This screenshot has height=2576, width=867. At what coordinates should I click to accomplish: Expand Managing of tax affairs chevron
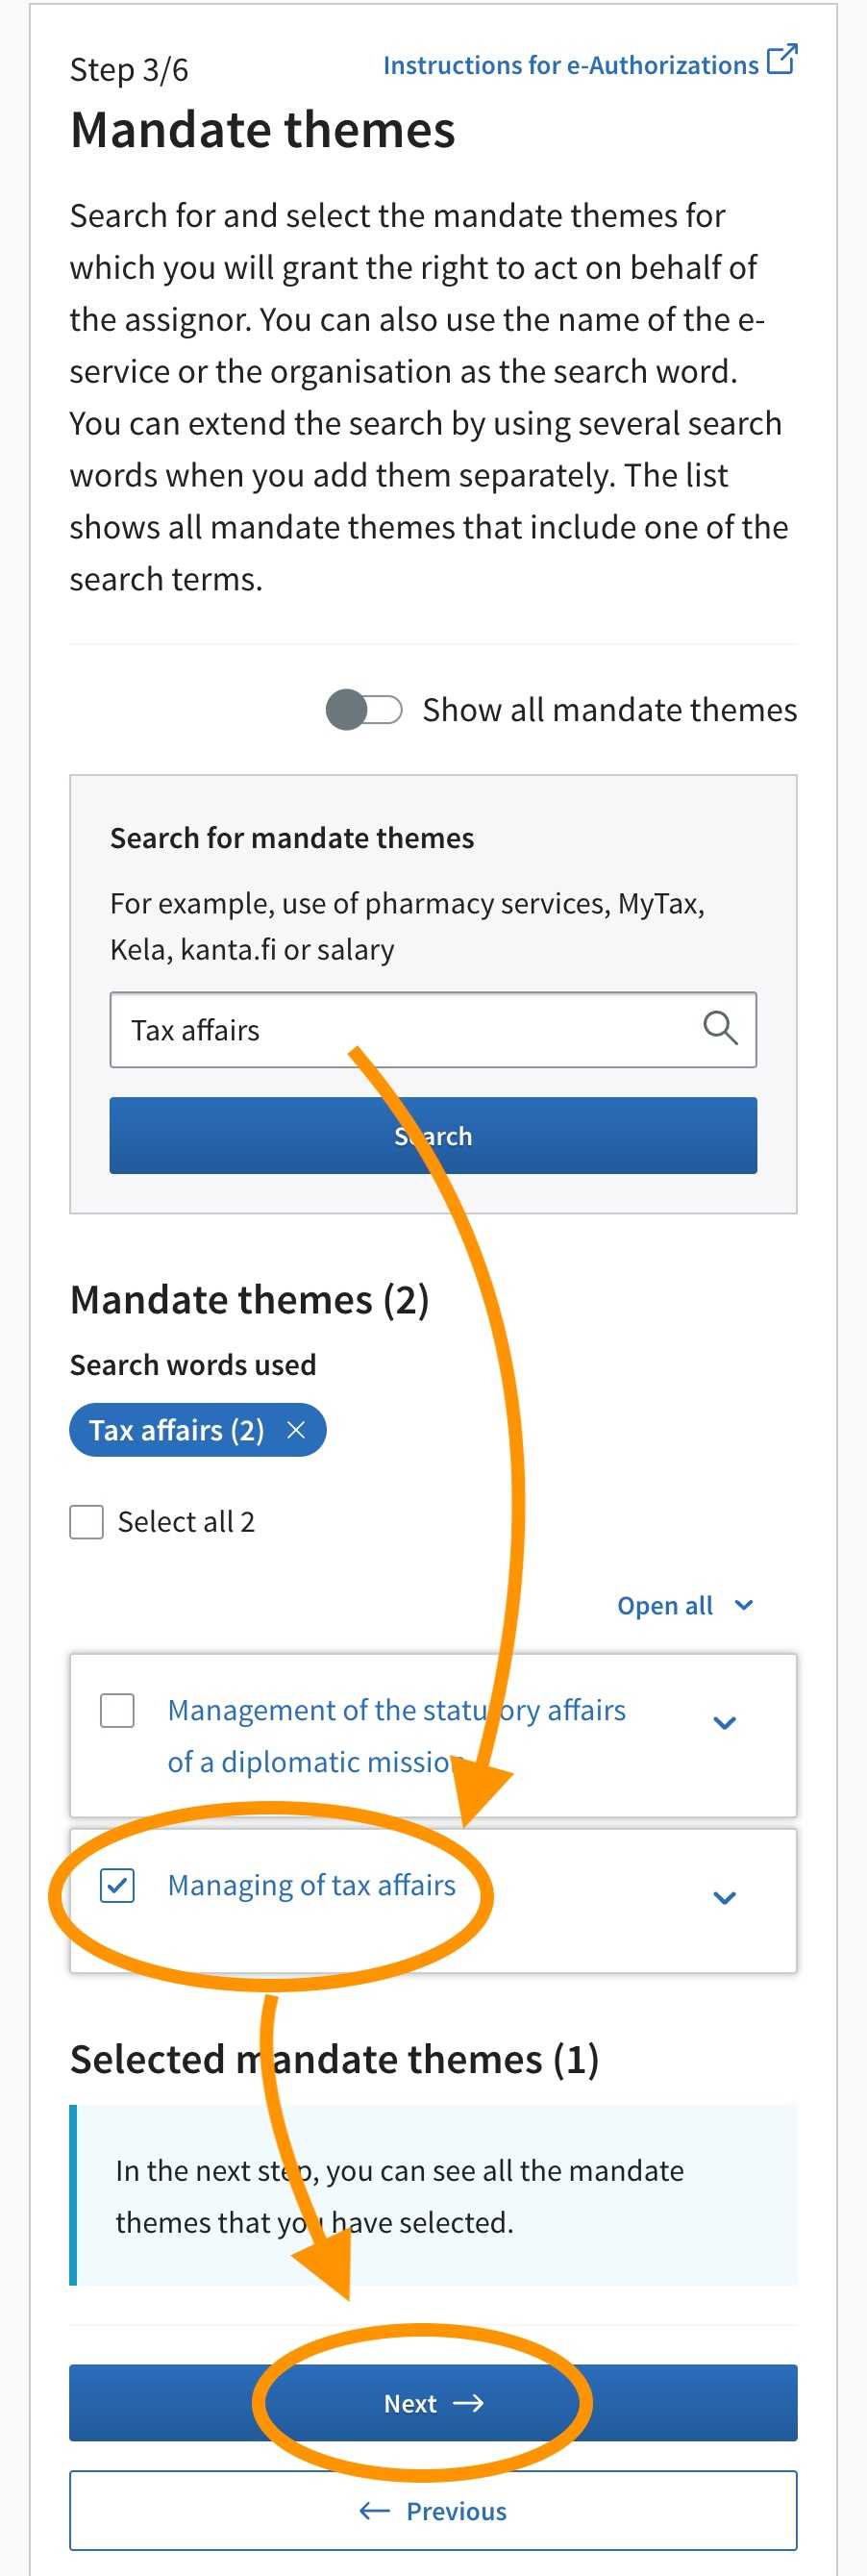tap(725, 1898)
